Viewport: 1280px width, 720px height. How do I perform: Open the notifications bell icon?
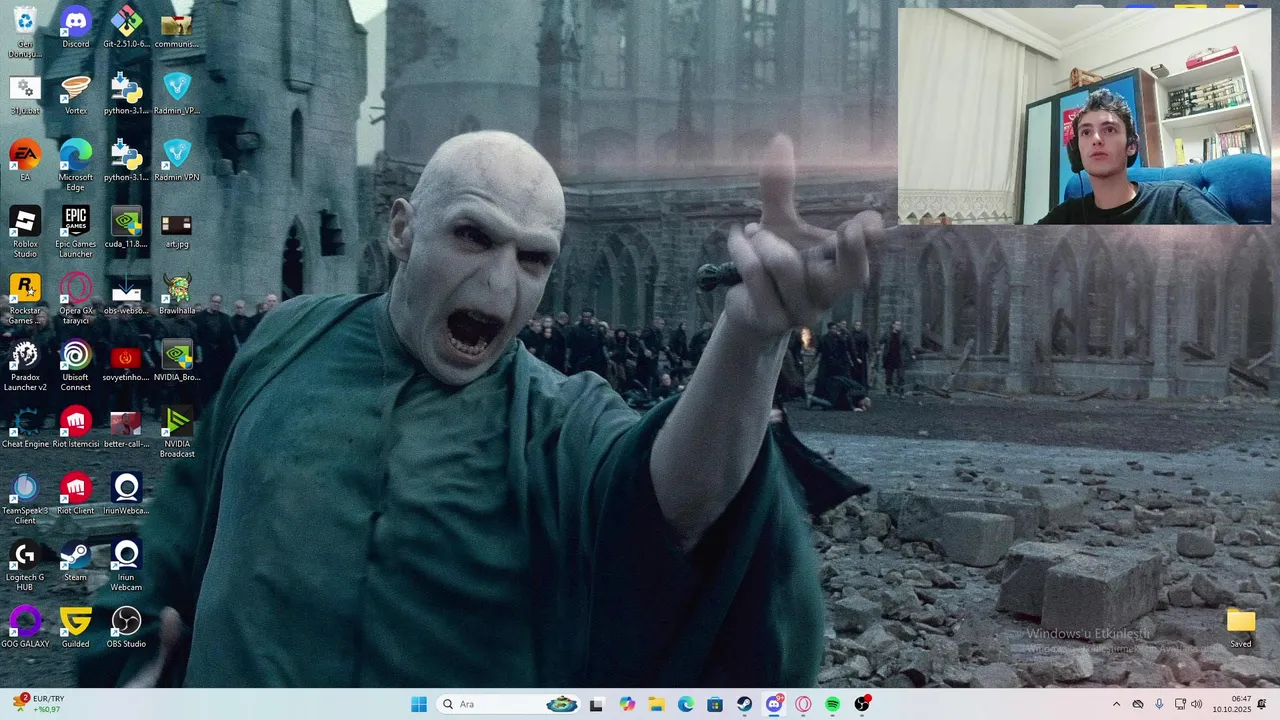[x=1262, y=704]
